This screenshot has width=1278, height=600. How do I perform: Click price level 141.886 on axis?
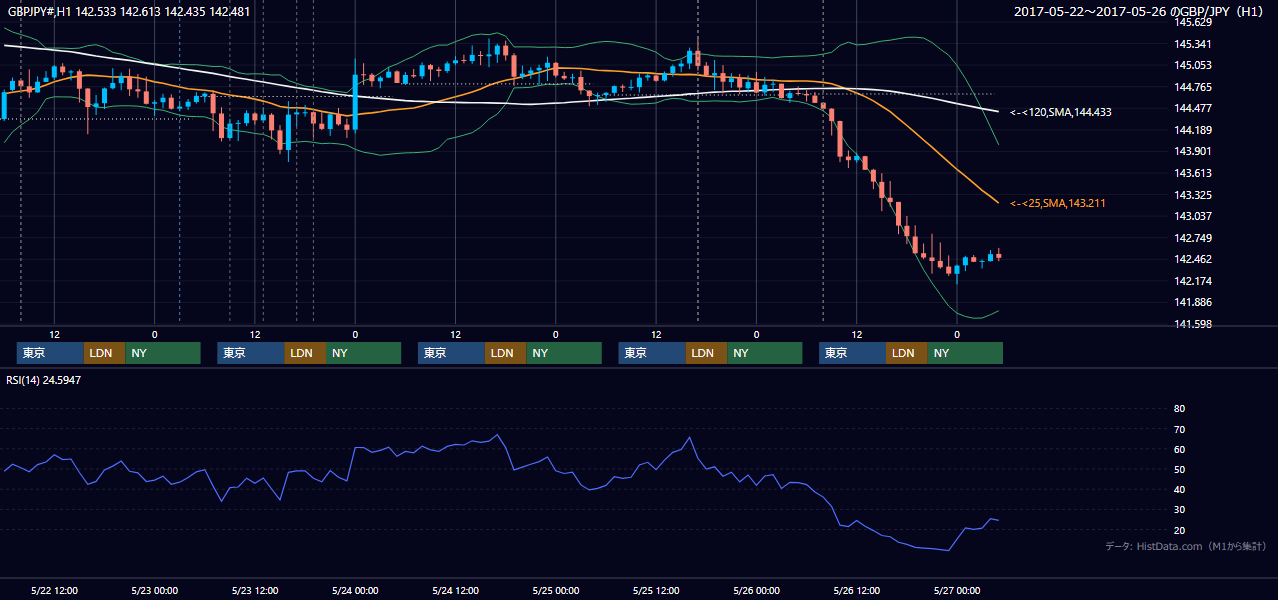coord(1192,302)
